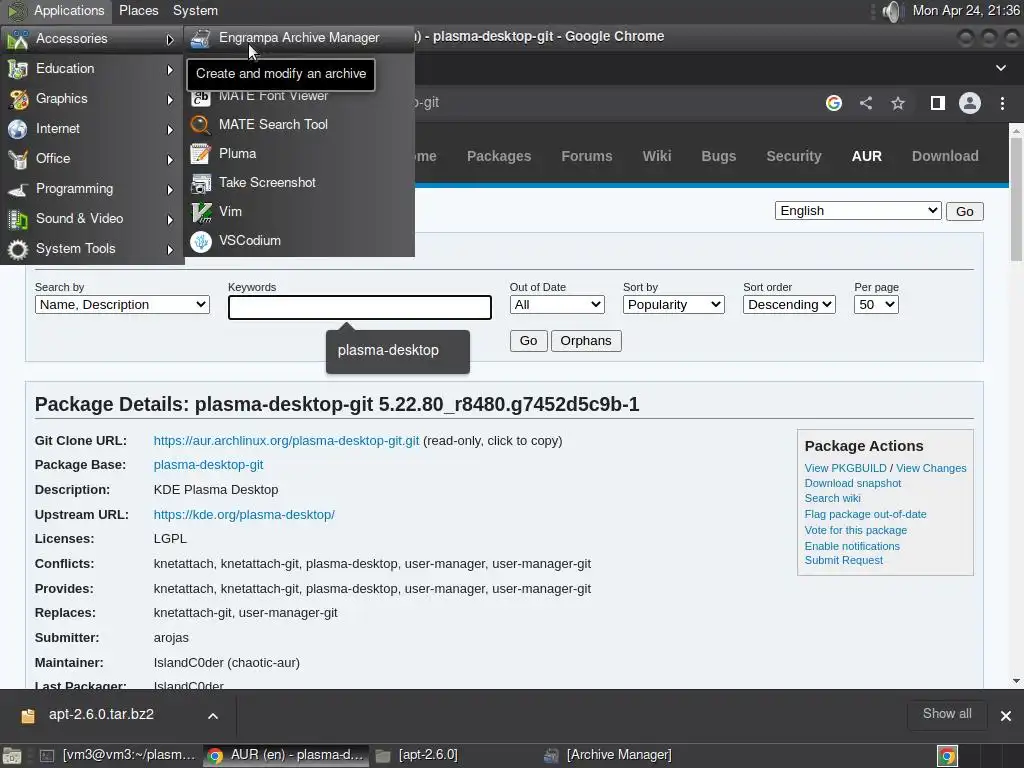Screen dimensions: 1024x768
Task: Open the Forums nav tab
Action: tap(586, 156)
